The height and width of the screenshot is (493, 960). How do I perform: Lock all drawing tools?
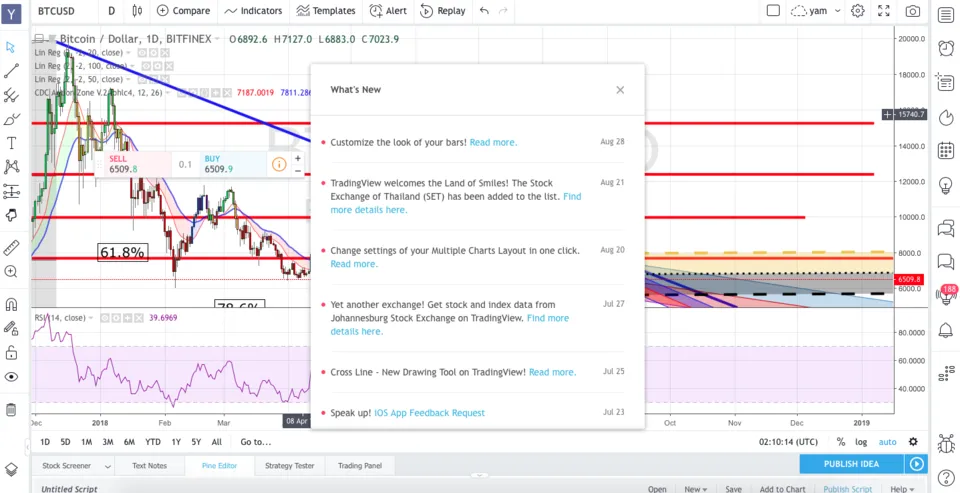(x=11, y=353)
